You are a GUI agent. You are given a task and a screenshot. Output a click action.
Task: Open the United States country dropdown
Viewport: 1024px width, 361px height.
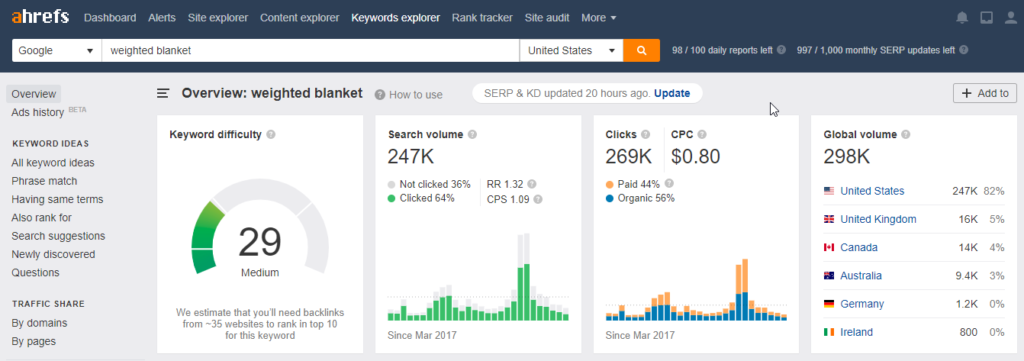[x=571, y=50]
